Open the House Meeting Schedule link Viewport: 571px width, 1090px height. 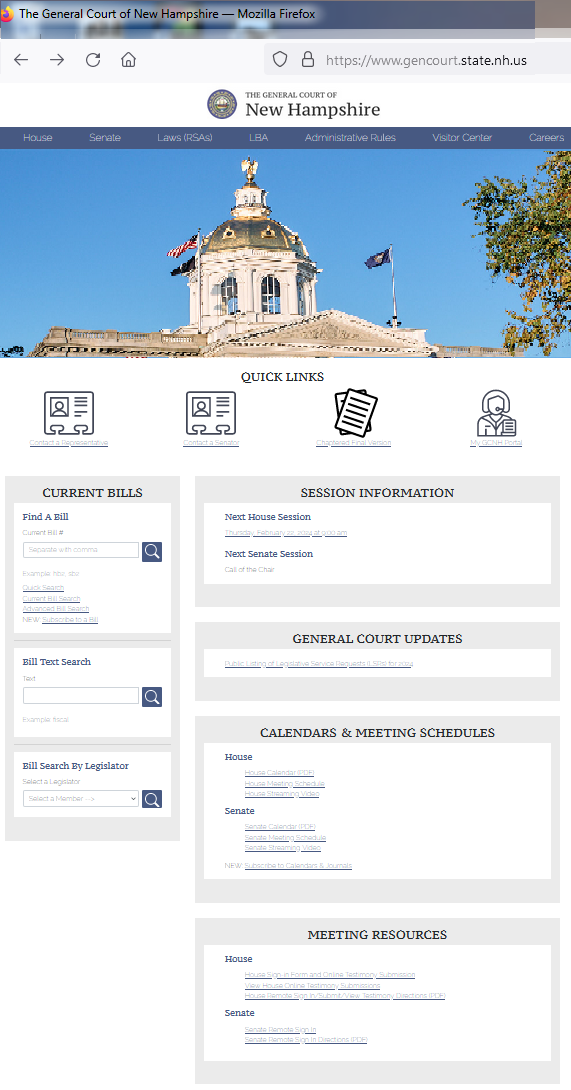pyautogui.click(x=284, y=783)
